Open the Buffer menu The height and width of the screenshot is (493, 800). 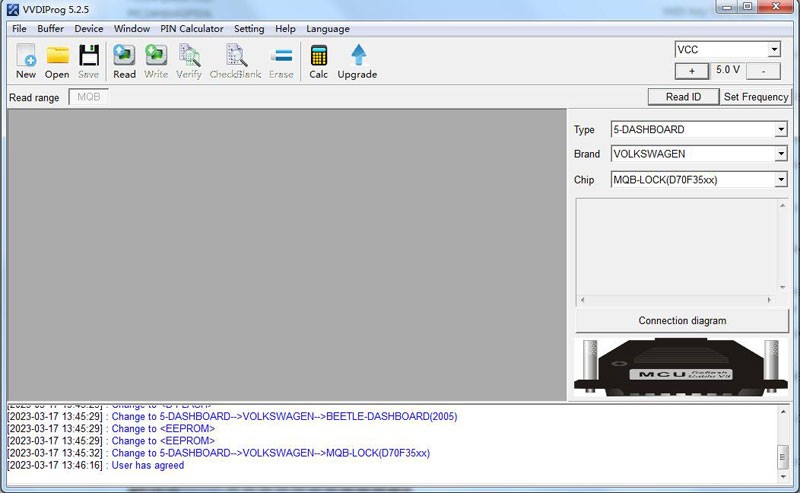coord(51,29)
